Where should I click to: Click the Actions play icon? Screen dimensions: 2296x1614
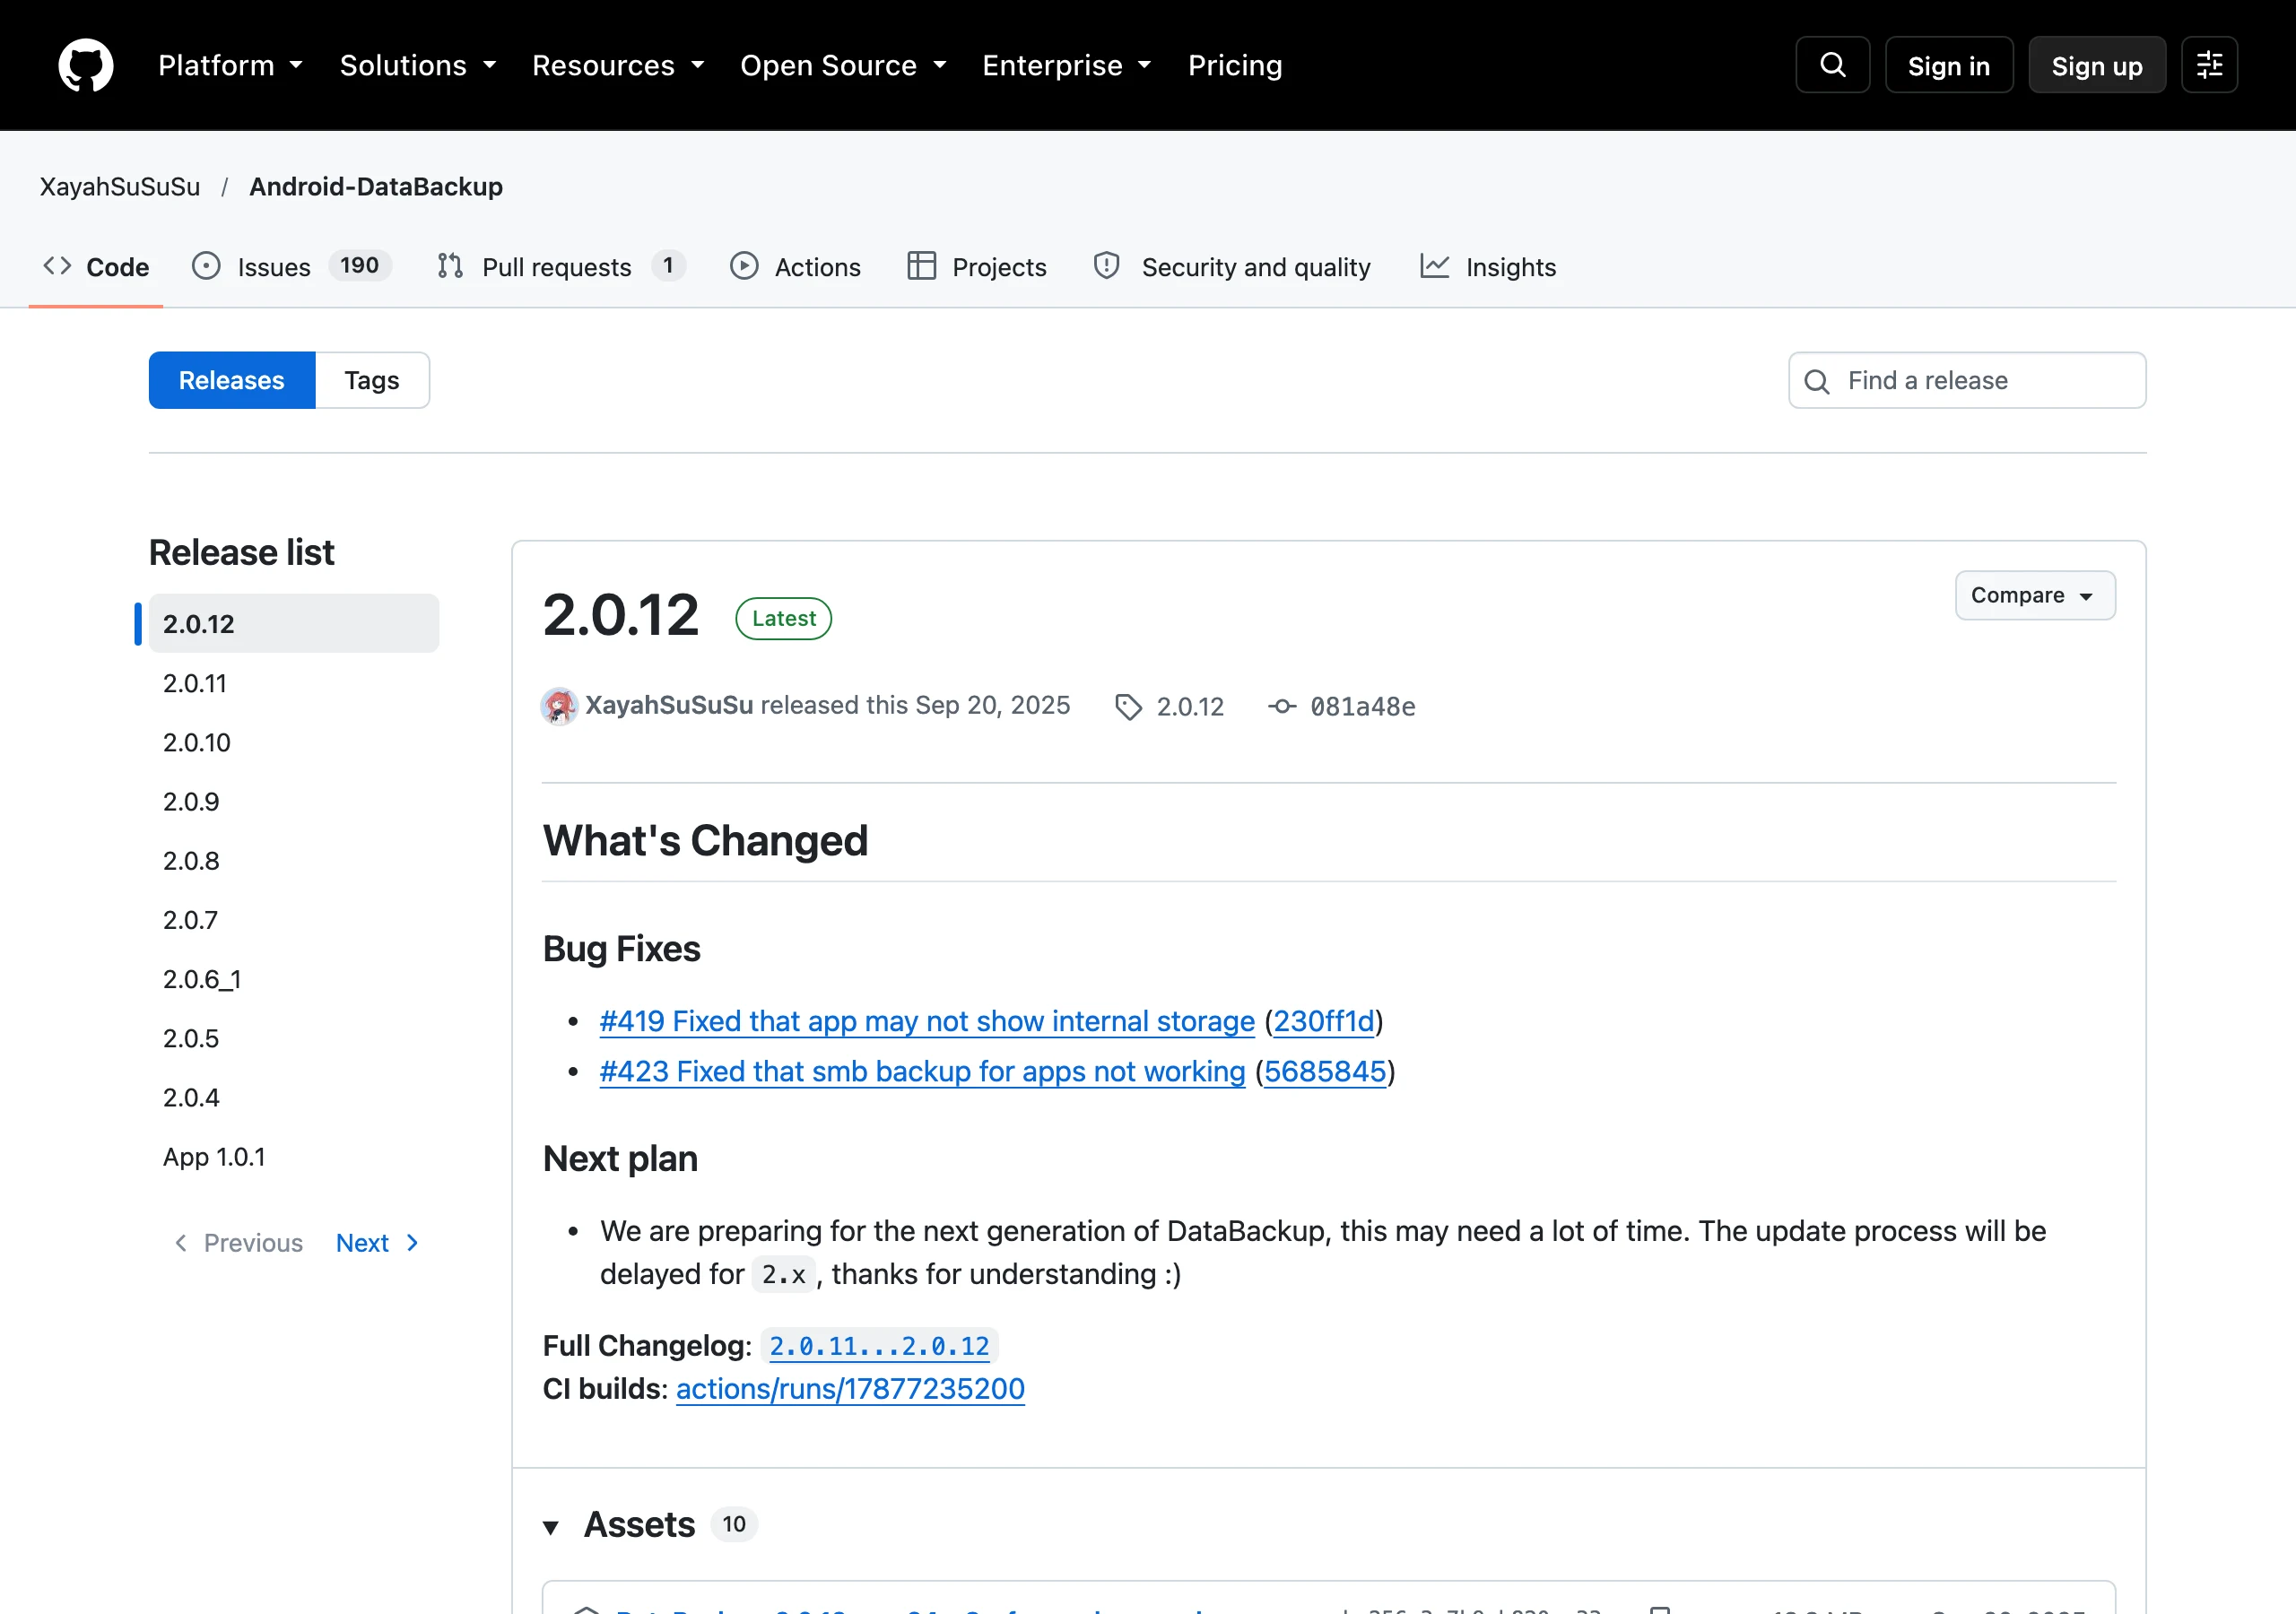[x=744, y=266]
